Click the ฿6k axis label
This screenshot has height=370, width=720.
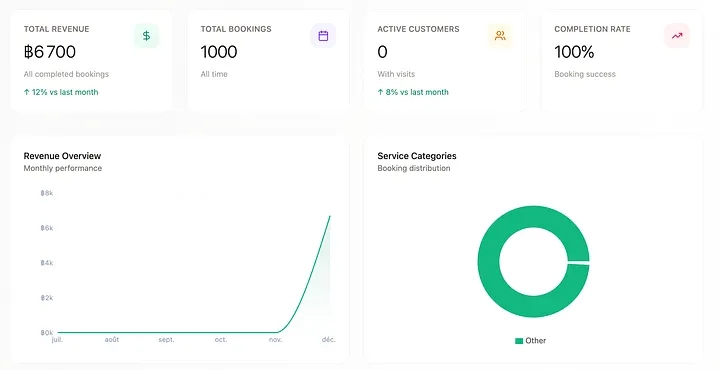[x=46, y=228]
